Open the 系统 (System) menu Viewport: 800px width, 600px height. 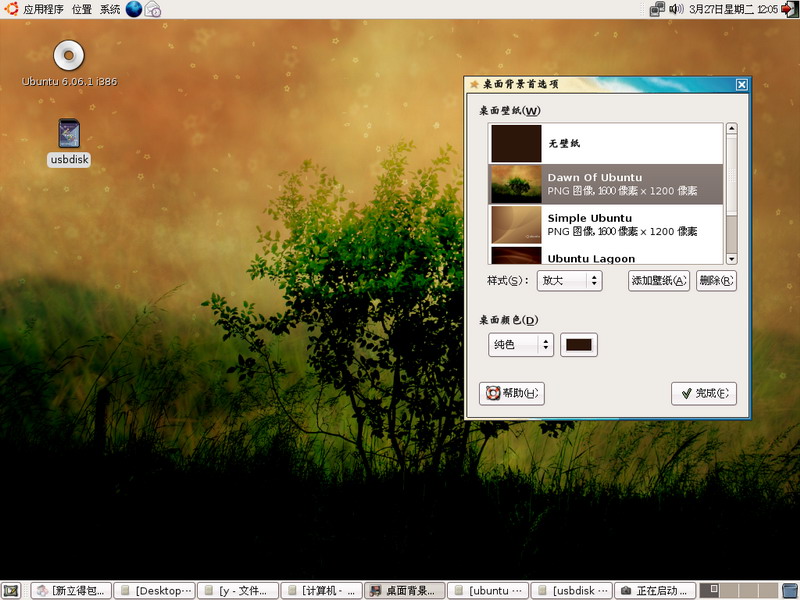(x=110, y=9)
